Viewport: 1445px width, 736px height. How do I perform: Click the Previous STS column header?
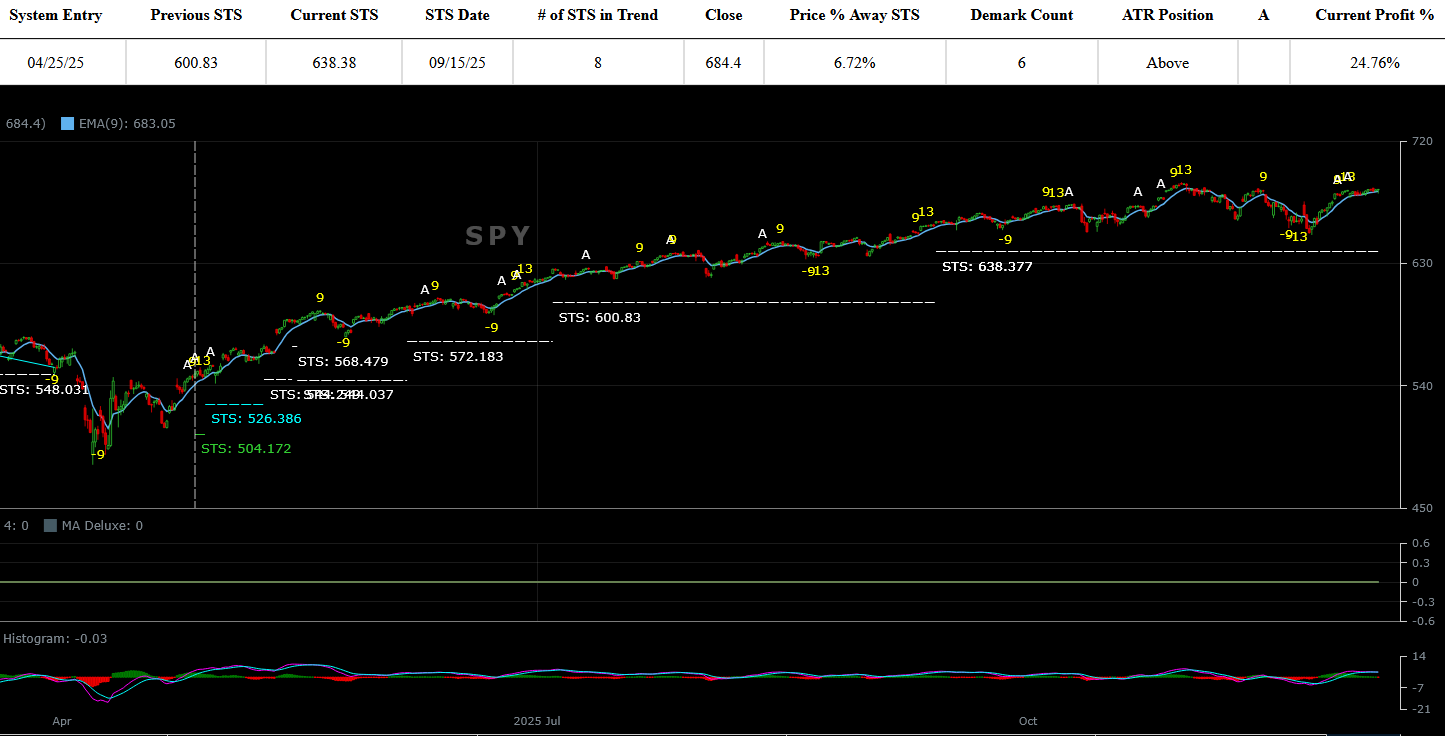[196, 15]
